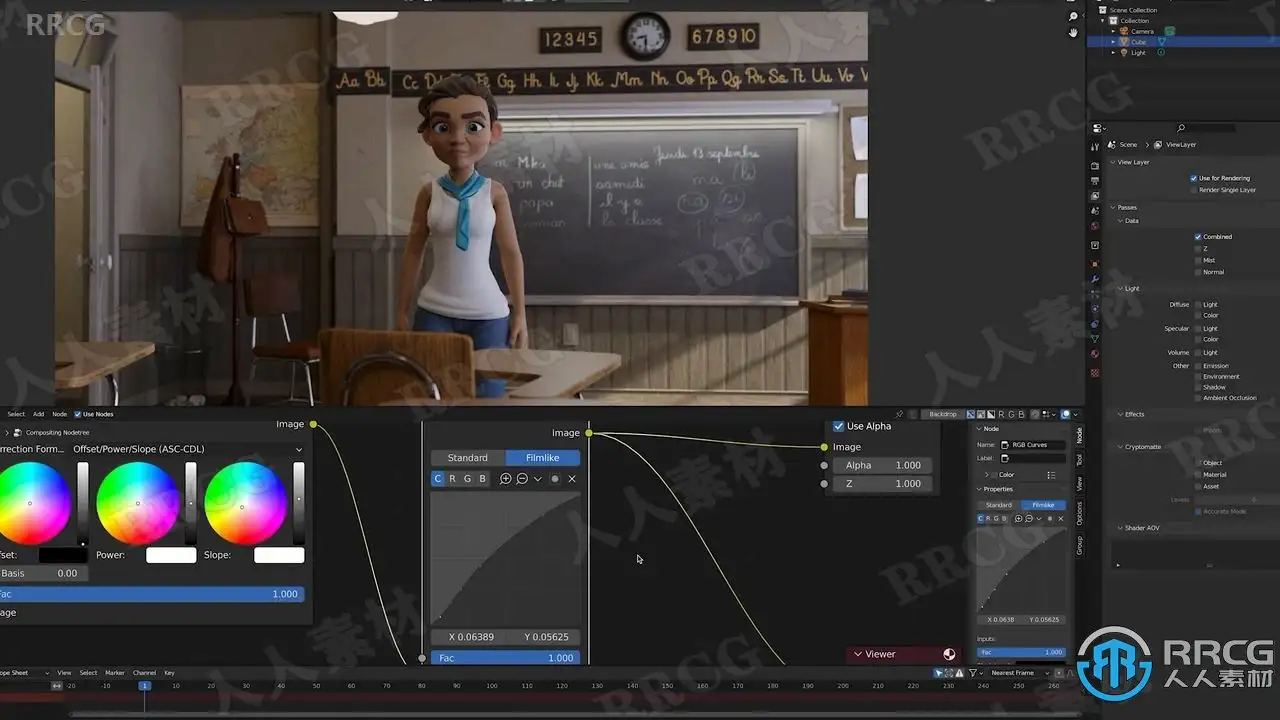
Task: Enable the Mist pass checkbox
Action: [x=1198, y=260]
